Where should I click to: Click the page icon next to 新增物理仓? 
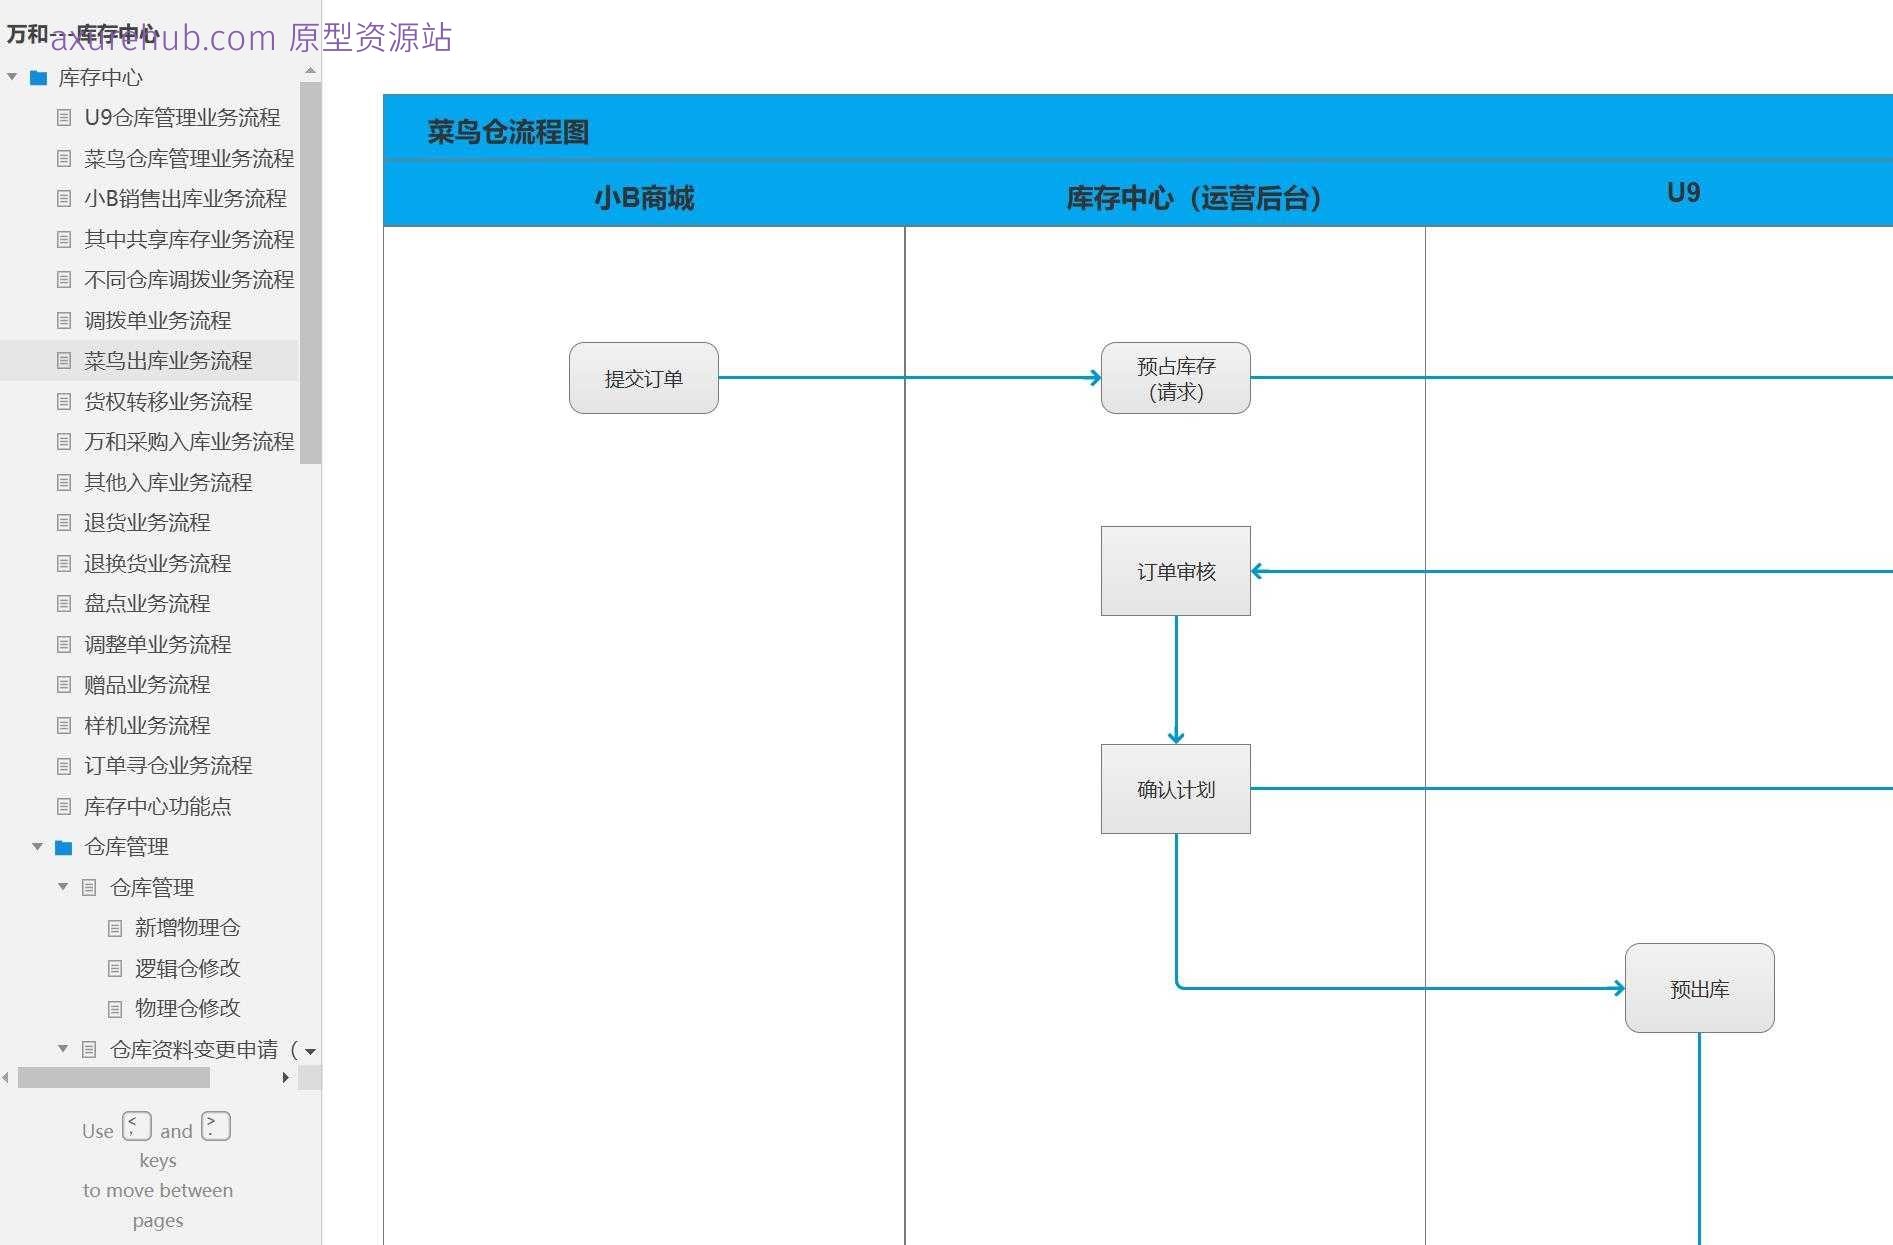point(113,927)
